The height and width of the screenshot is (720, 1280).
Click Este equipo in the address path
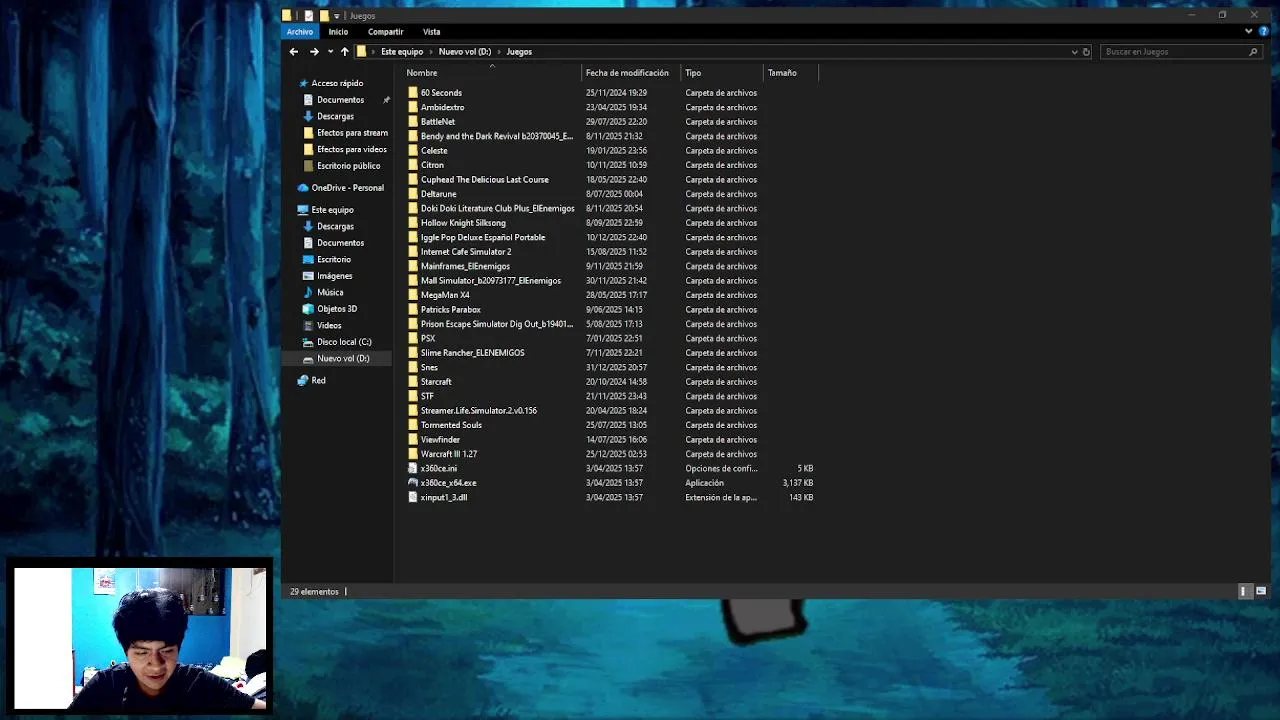pyautogui.click(x=402, y=52)
